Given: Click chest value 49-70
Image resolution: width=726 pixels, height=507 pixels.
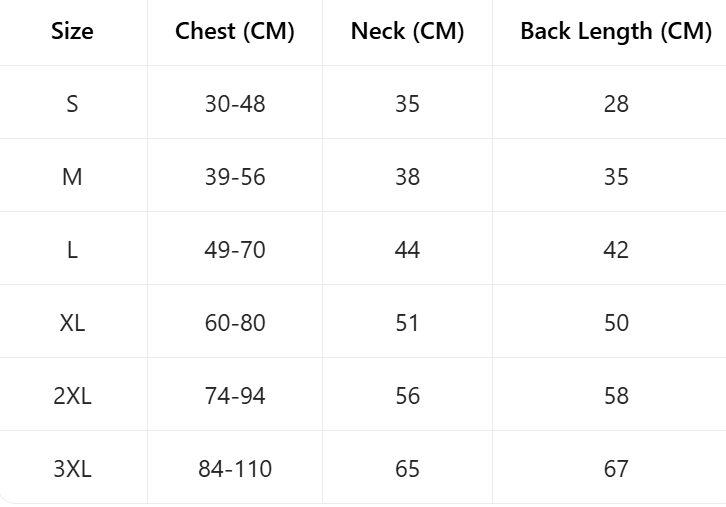Looking at the screenshot, I should pos(235,250).
